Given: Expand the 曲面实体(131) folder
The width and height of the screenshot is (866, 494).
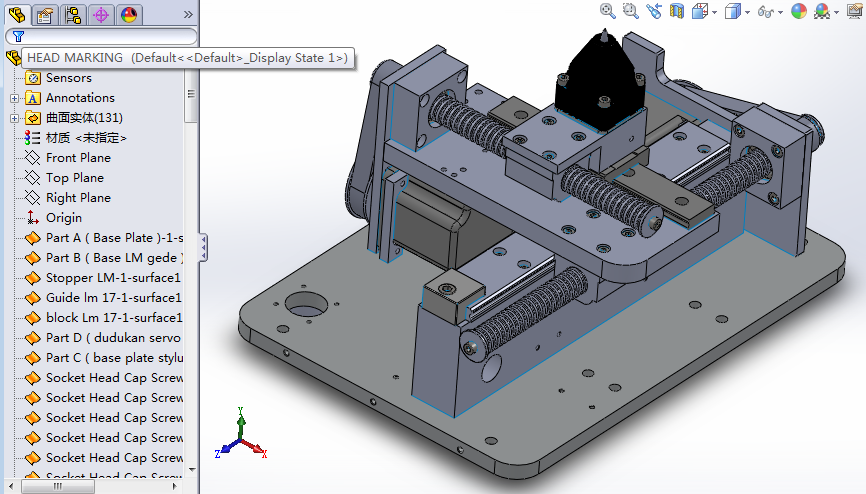Looking at the screenshot, I should pyautogui.click(x=14, y=118).
